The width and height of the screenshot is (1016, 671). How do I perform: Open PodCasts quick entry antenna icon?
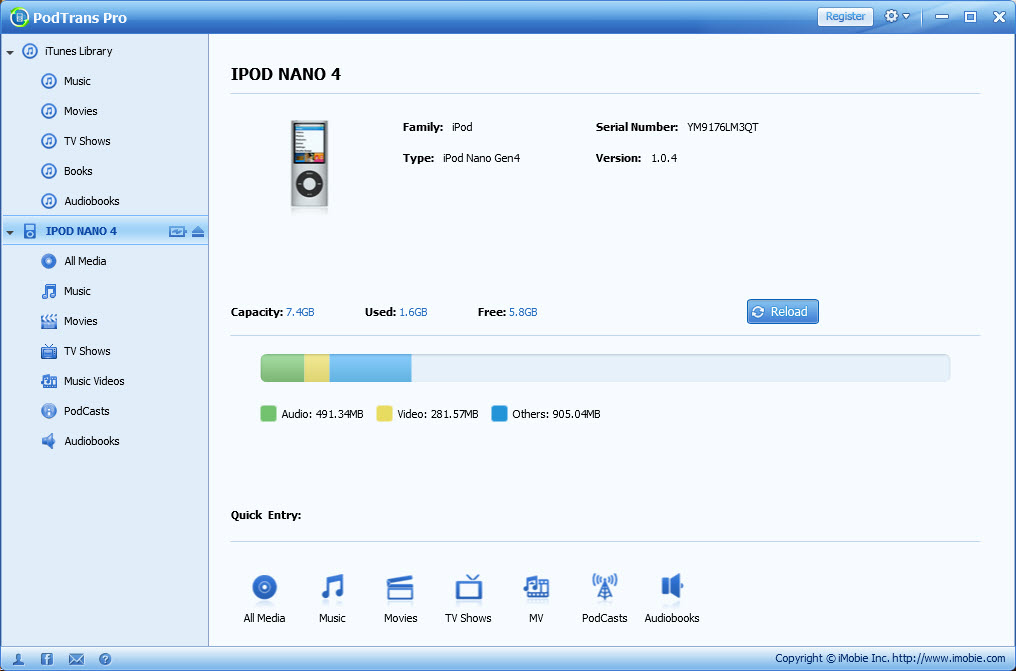[x=604, y=588]
